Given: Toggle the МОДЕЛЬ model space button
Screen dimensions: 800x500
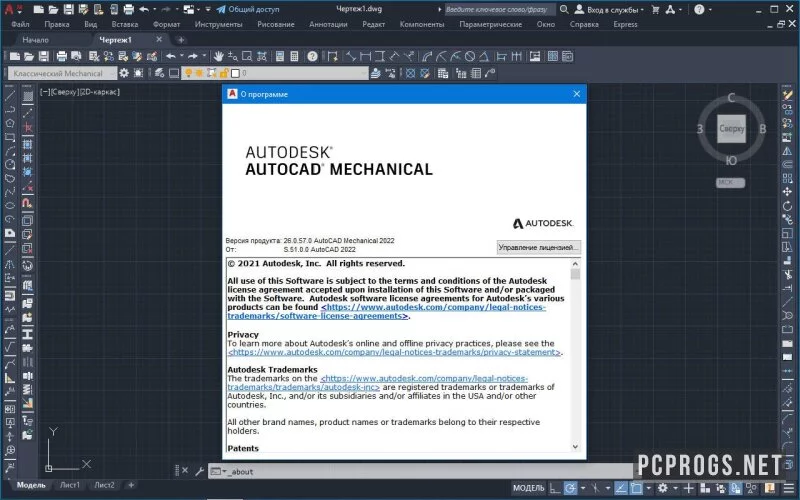Looking at the screenshot, I should [x=529, y=488].
